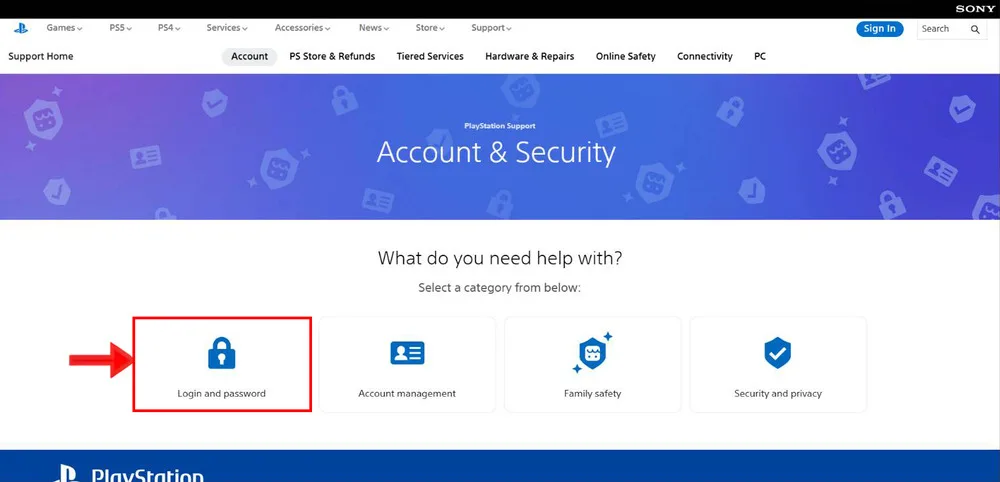This screenshot has height=482, width=1000.
Task: Select the Family safety shield icon
Action: [x=592, y=353]
